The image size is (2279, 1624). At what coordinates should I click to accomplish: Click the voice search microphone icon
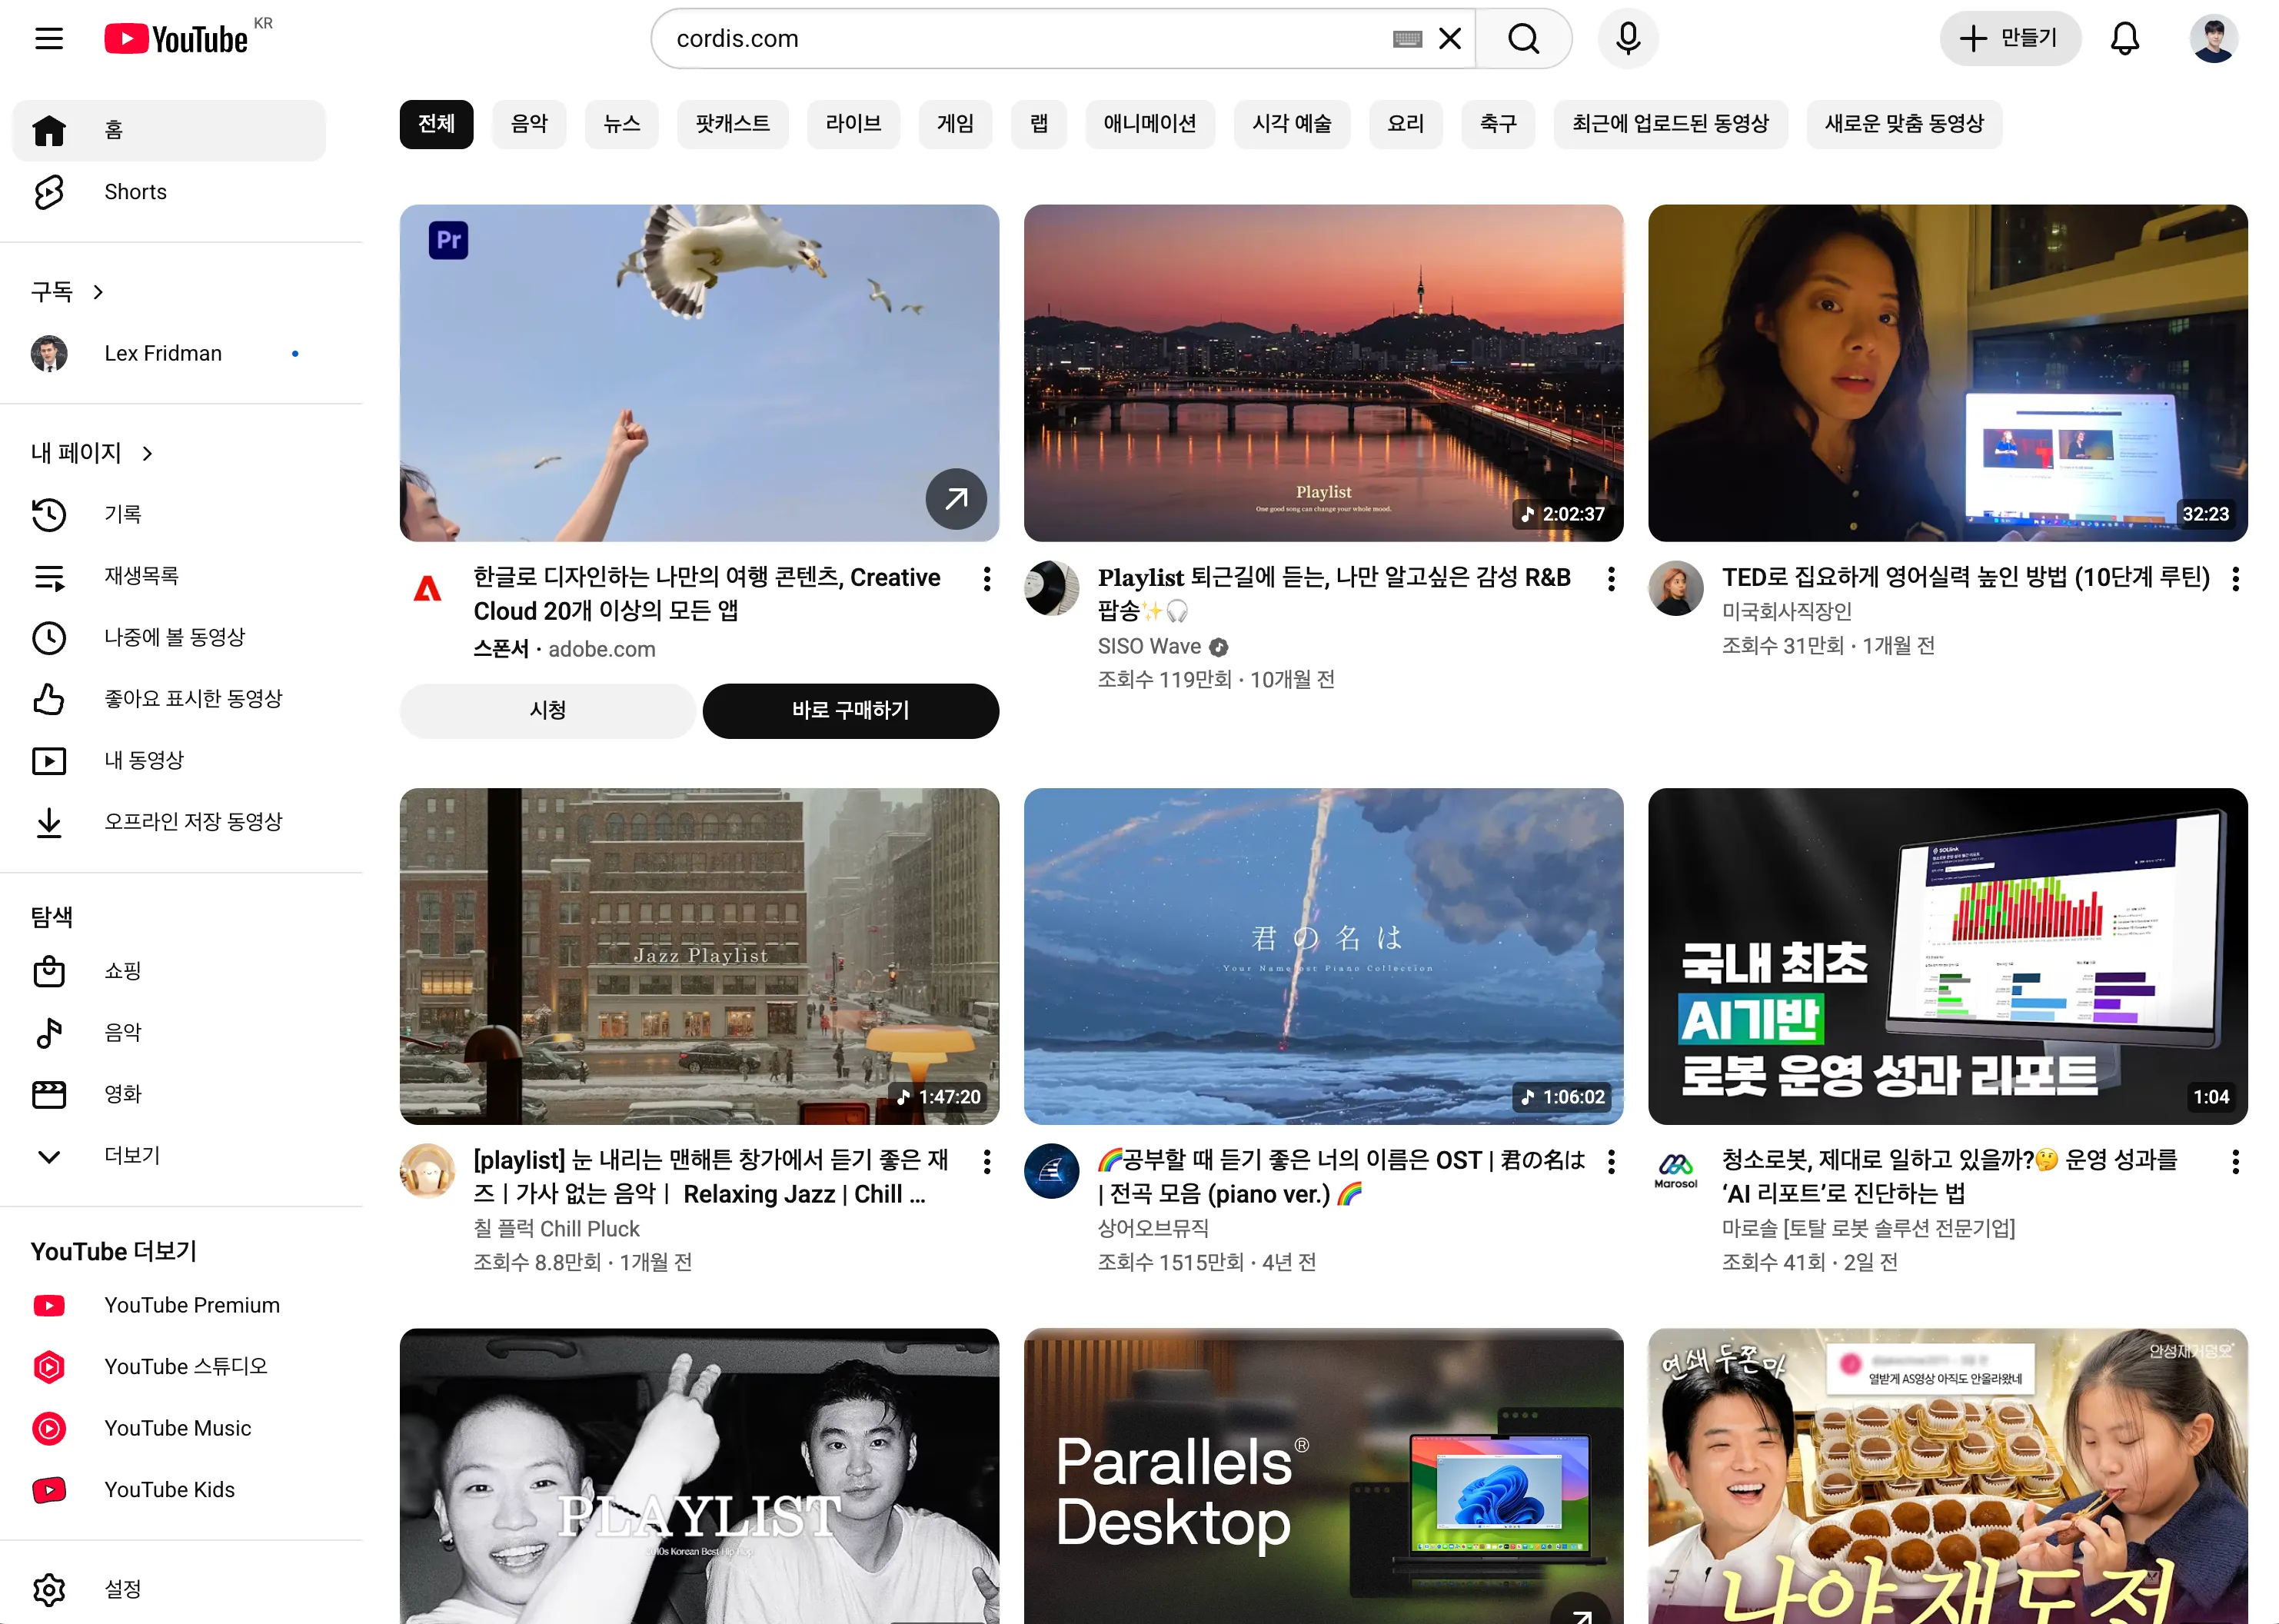(x=1627, y=39)
